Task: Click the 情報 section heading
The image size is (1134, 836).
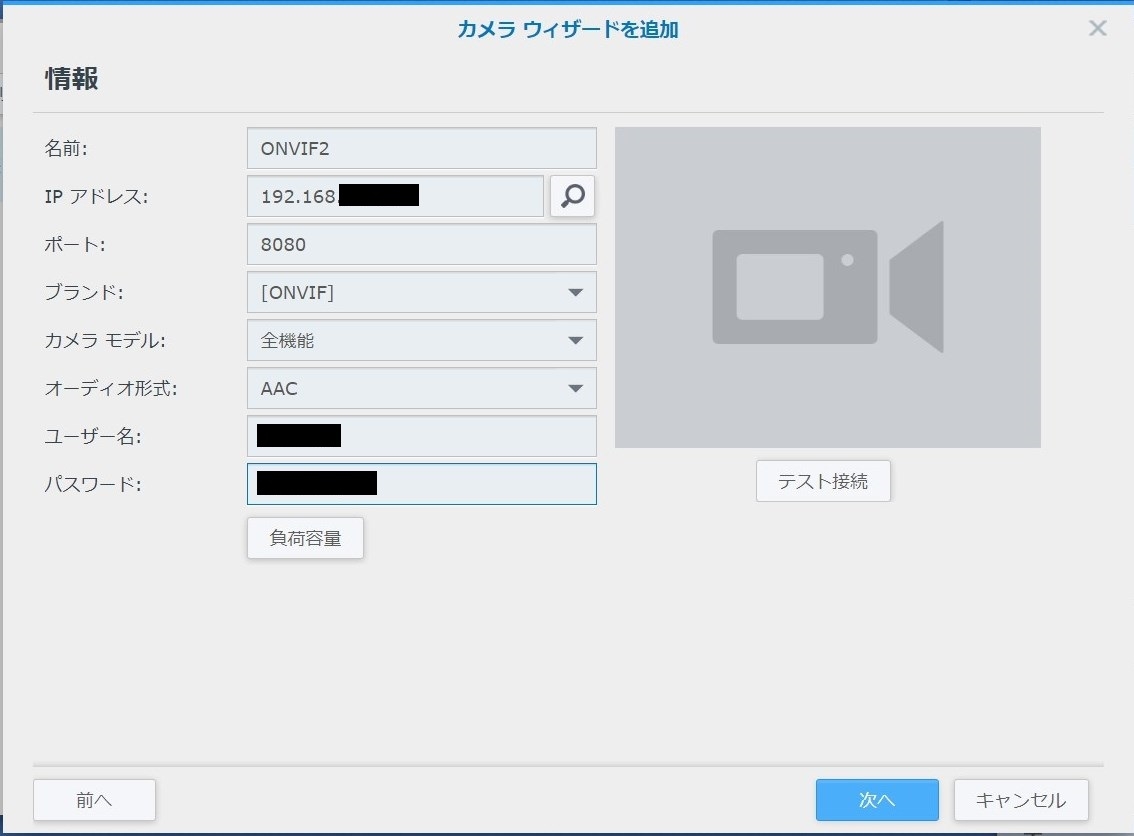Action: point(72,79)
